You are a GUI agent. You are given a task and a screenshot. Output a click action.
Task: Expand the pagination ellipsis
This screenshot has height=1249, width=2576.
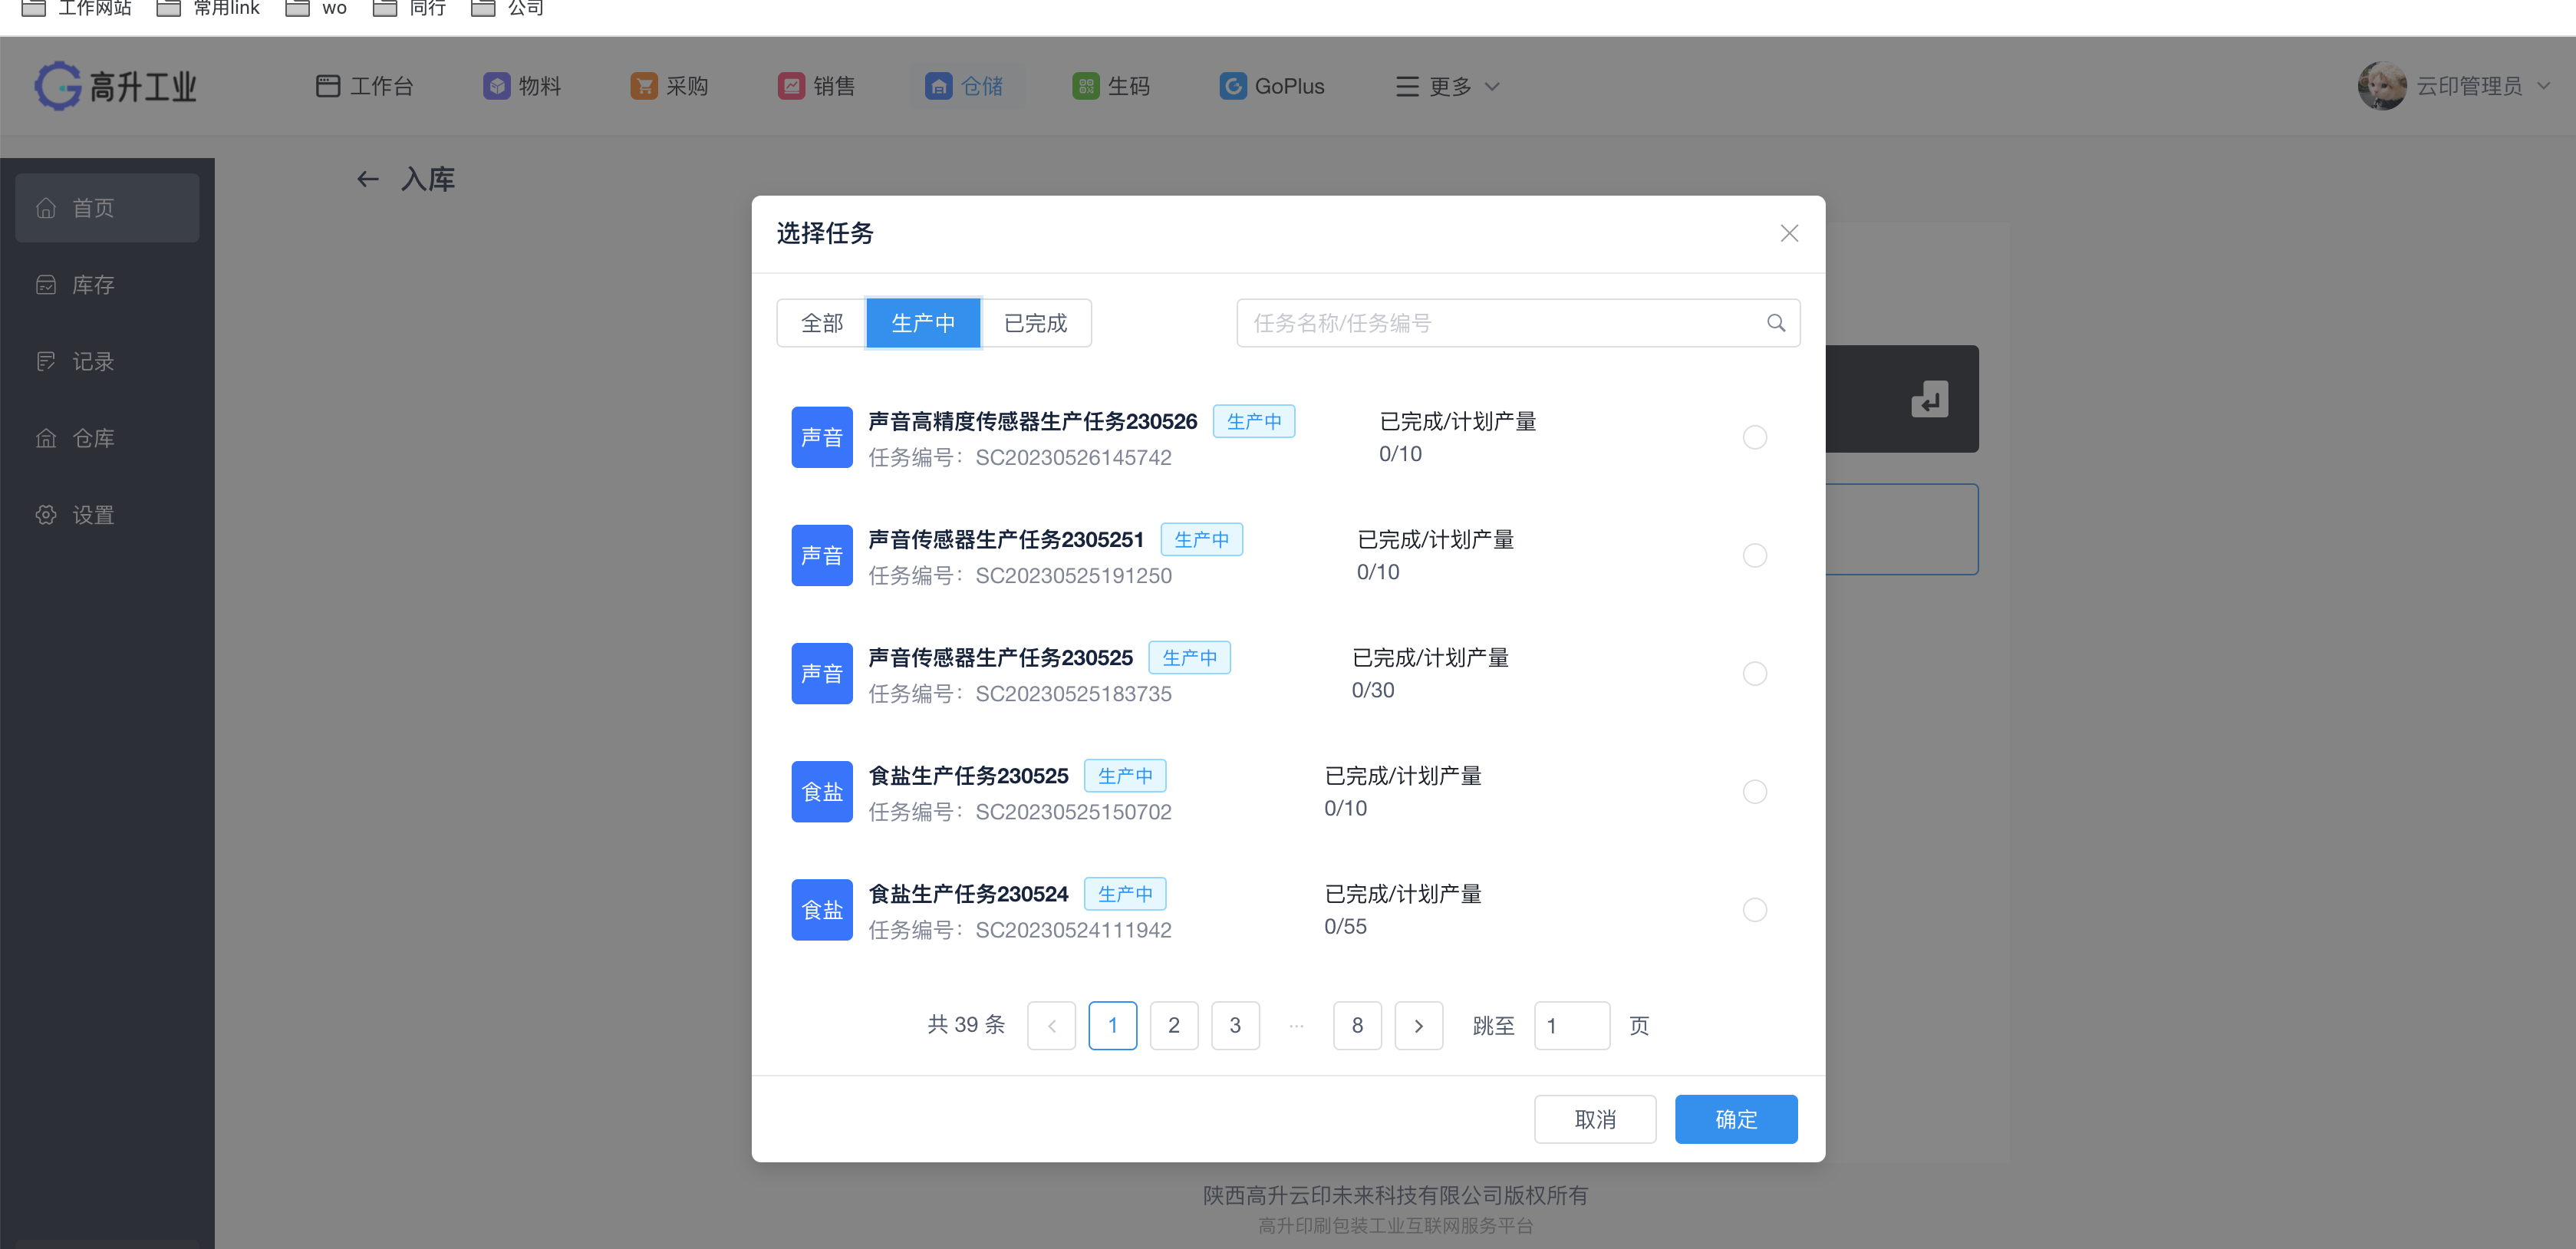[x=1296, y=1025]
